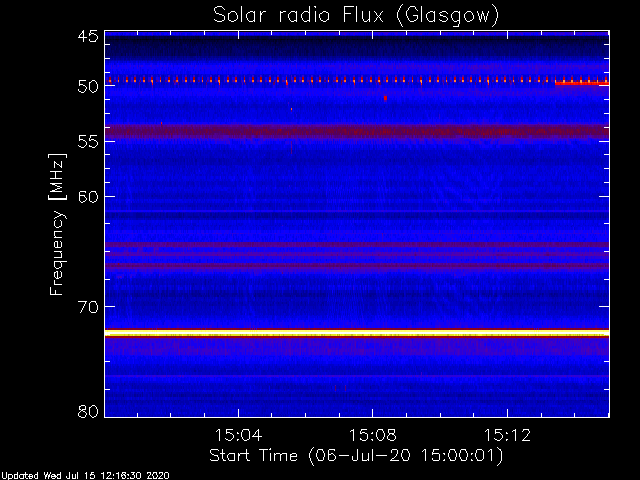Select the 70 frequency tick label
The width and height of the screenshot is (640, 480).
pos(88,307)
